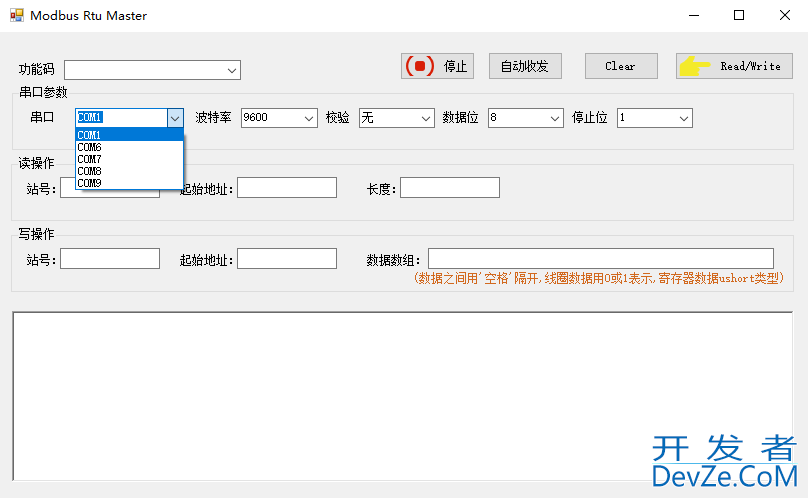The image size is (808, 498).
Task: Click the 读操作 起始地址 input field
Action: [x=287, y=188]
